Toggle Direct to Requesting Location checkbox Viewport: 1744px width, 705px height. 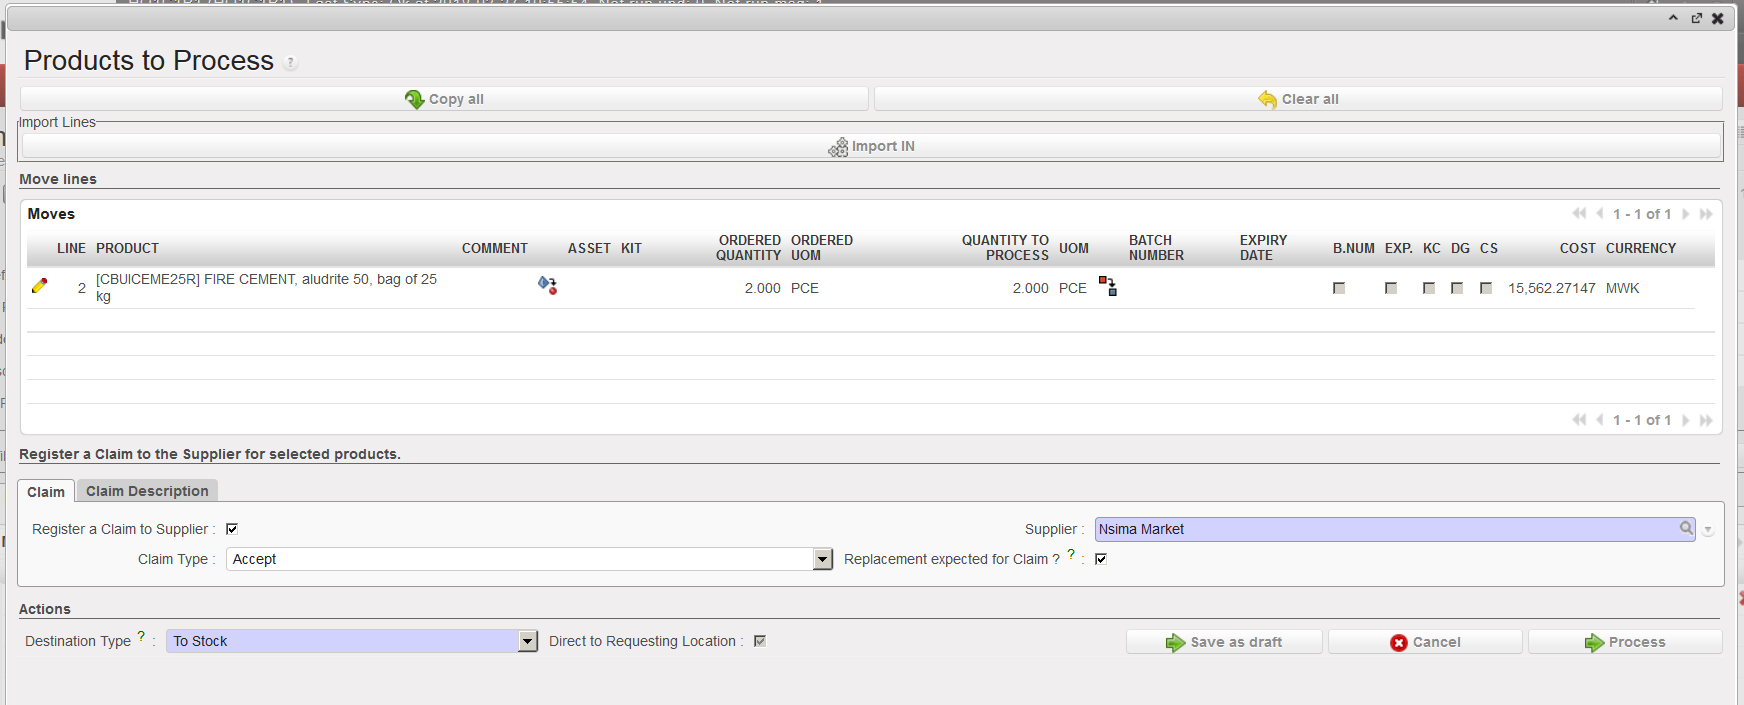coord(760,641)
